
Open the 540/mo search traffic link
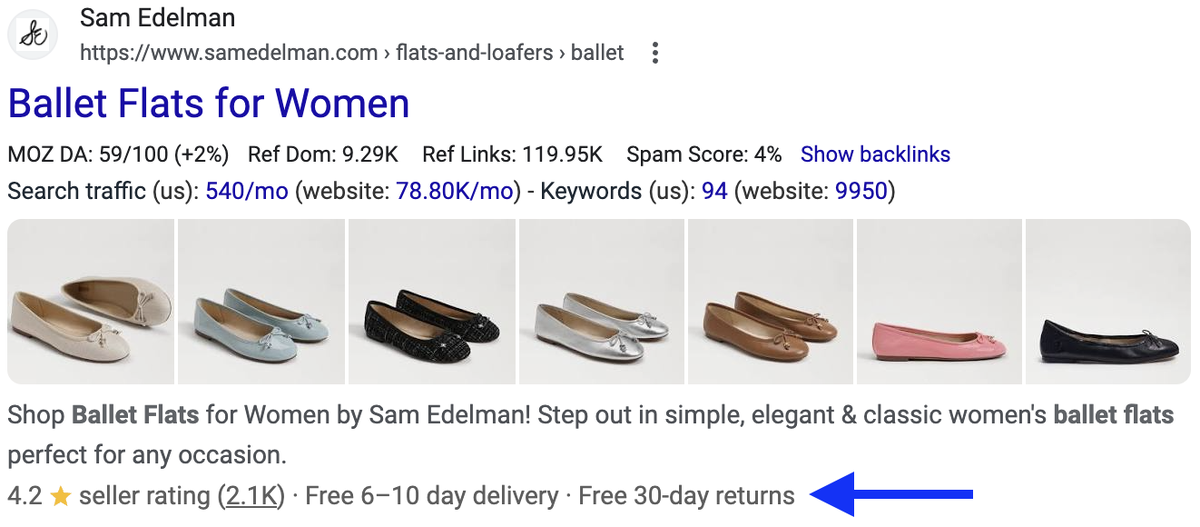coord(247,190)
